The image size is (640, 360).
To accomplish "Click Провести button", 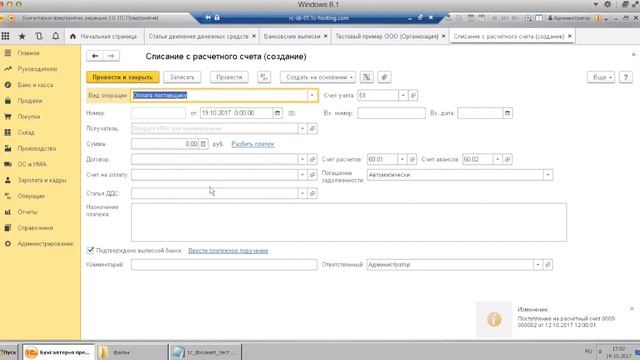I will [229, 77].
